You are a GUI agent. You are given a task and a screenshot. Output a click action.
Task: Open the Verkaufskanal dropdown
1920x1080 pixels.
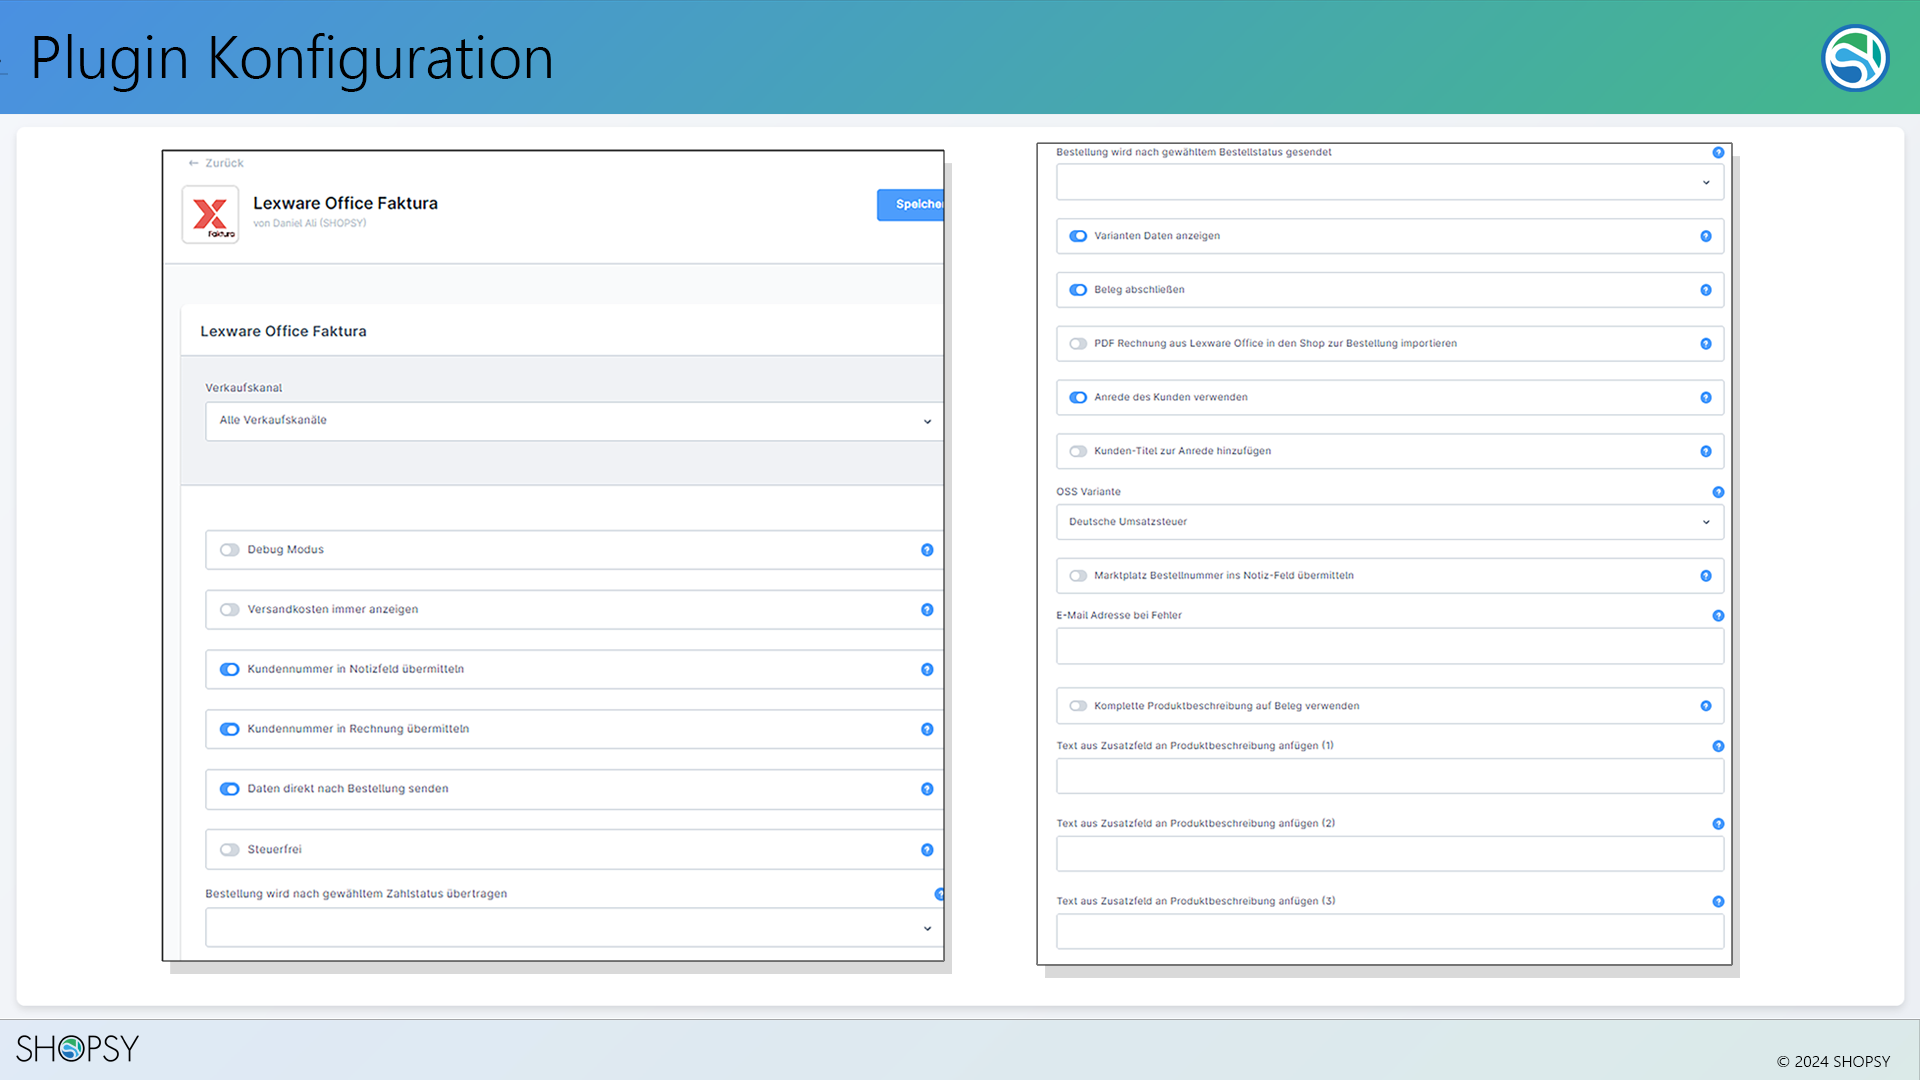pos(574,421)
